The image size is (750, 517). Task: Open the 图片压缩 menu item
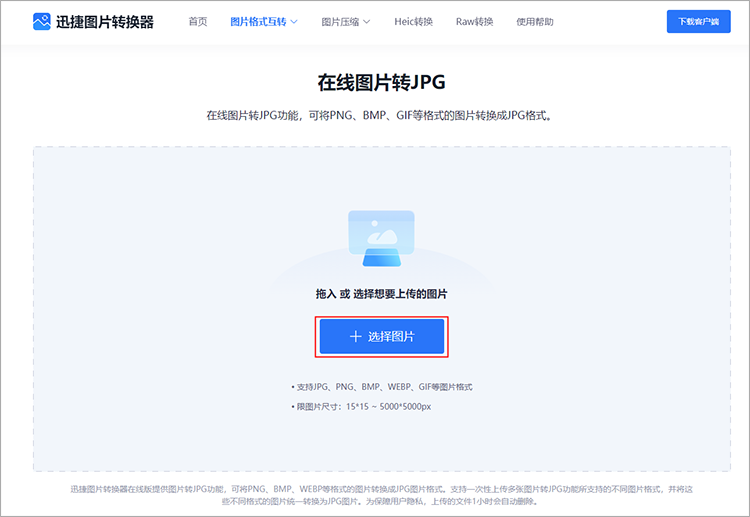point(340,22)
